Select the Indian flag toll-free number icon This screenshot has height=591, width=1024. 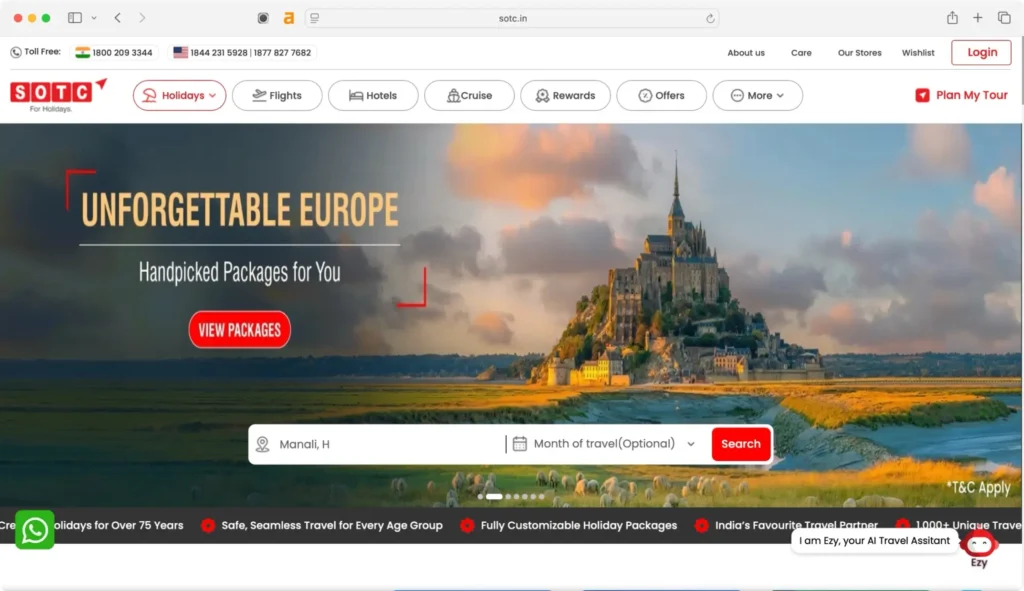[x=82, y=51]
